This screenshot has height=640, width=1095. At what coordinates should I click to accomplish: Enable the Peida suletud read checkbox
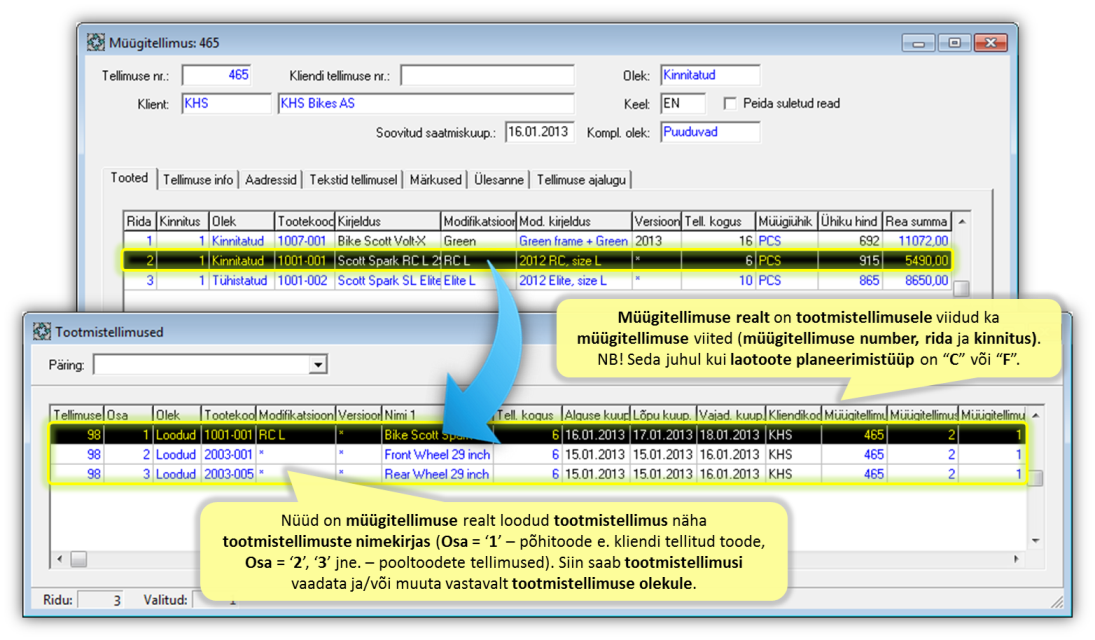pyautogui.click(x=730, y=103)
